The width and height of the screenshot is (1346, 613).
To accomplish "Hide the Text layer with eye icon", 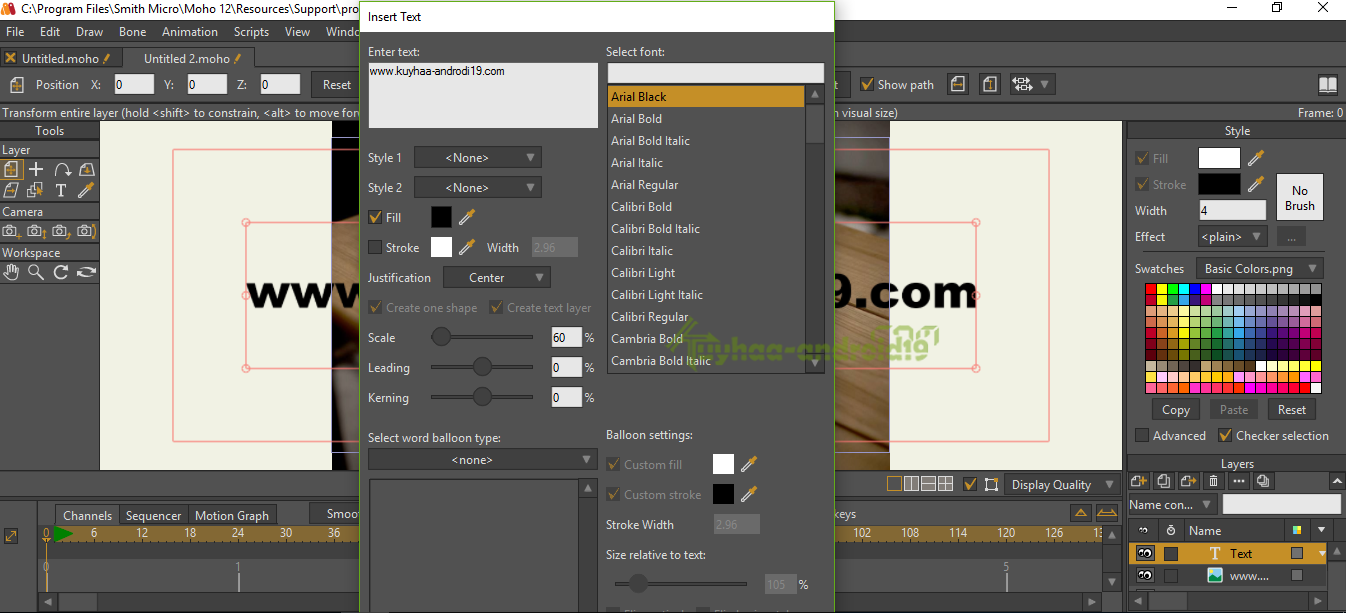I will (1145, 553).
